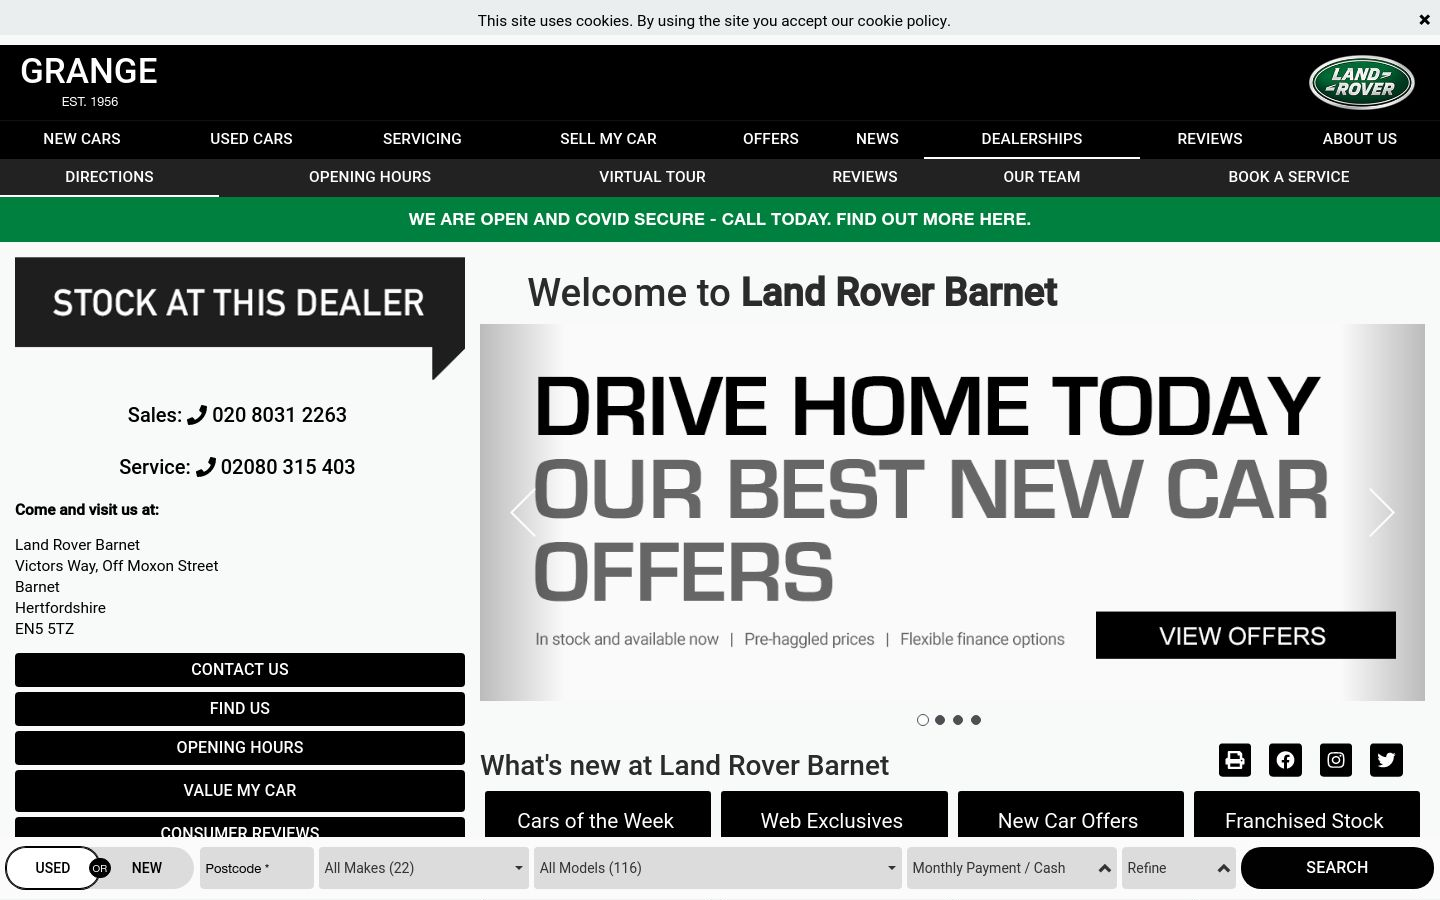
Task: Click the black Search button
Action: [1337, 868]
